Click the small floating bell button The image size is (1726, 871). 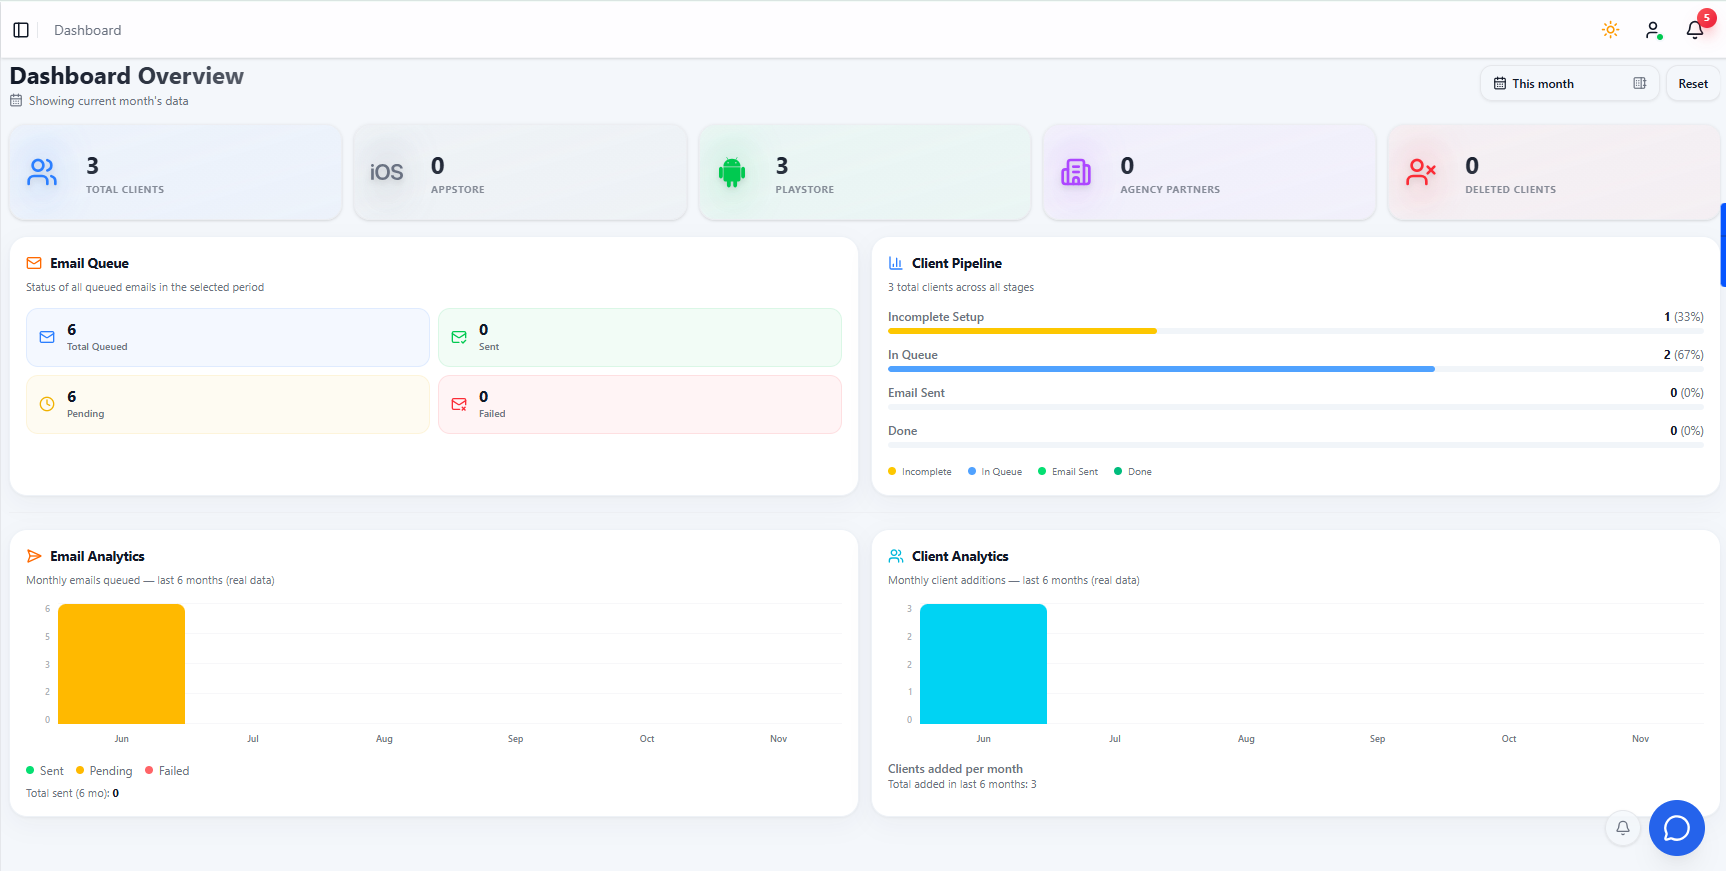pyautogui.click(x=1623, y=828)
